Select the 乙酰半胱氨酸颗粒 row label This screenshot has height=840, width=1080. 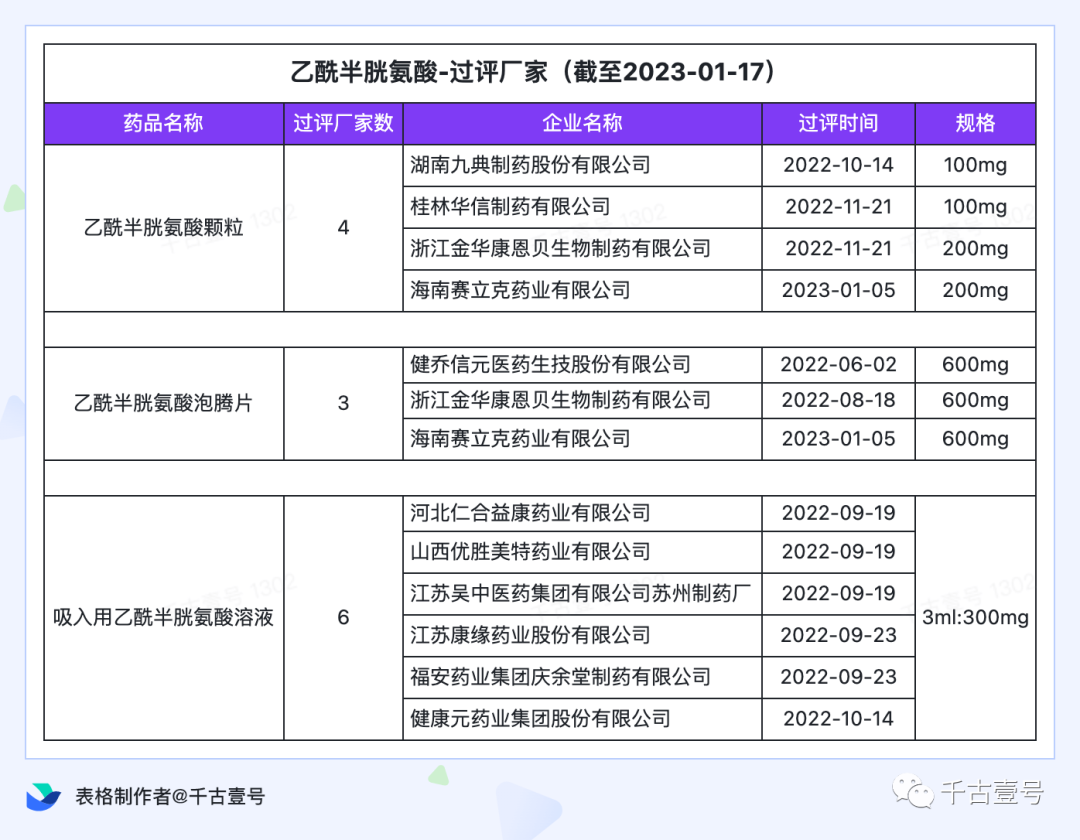[x=163, y=228]
